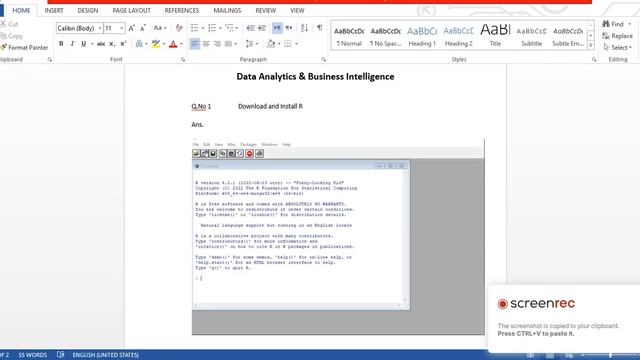Justify paragraph text
This screenshot has width=640, height=360.
228,44
